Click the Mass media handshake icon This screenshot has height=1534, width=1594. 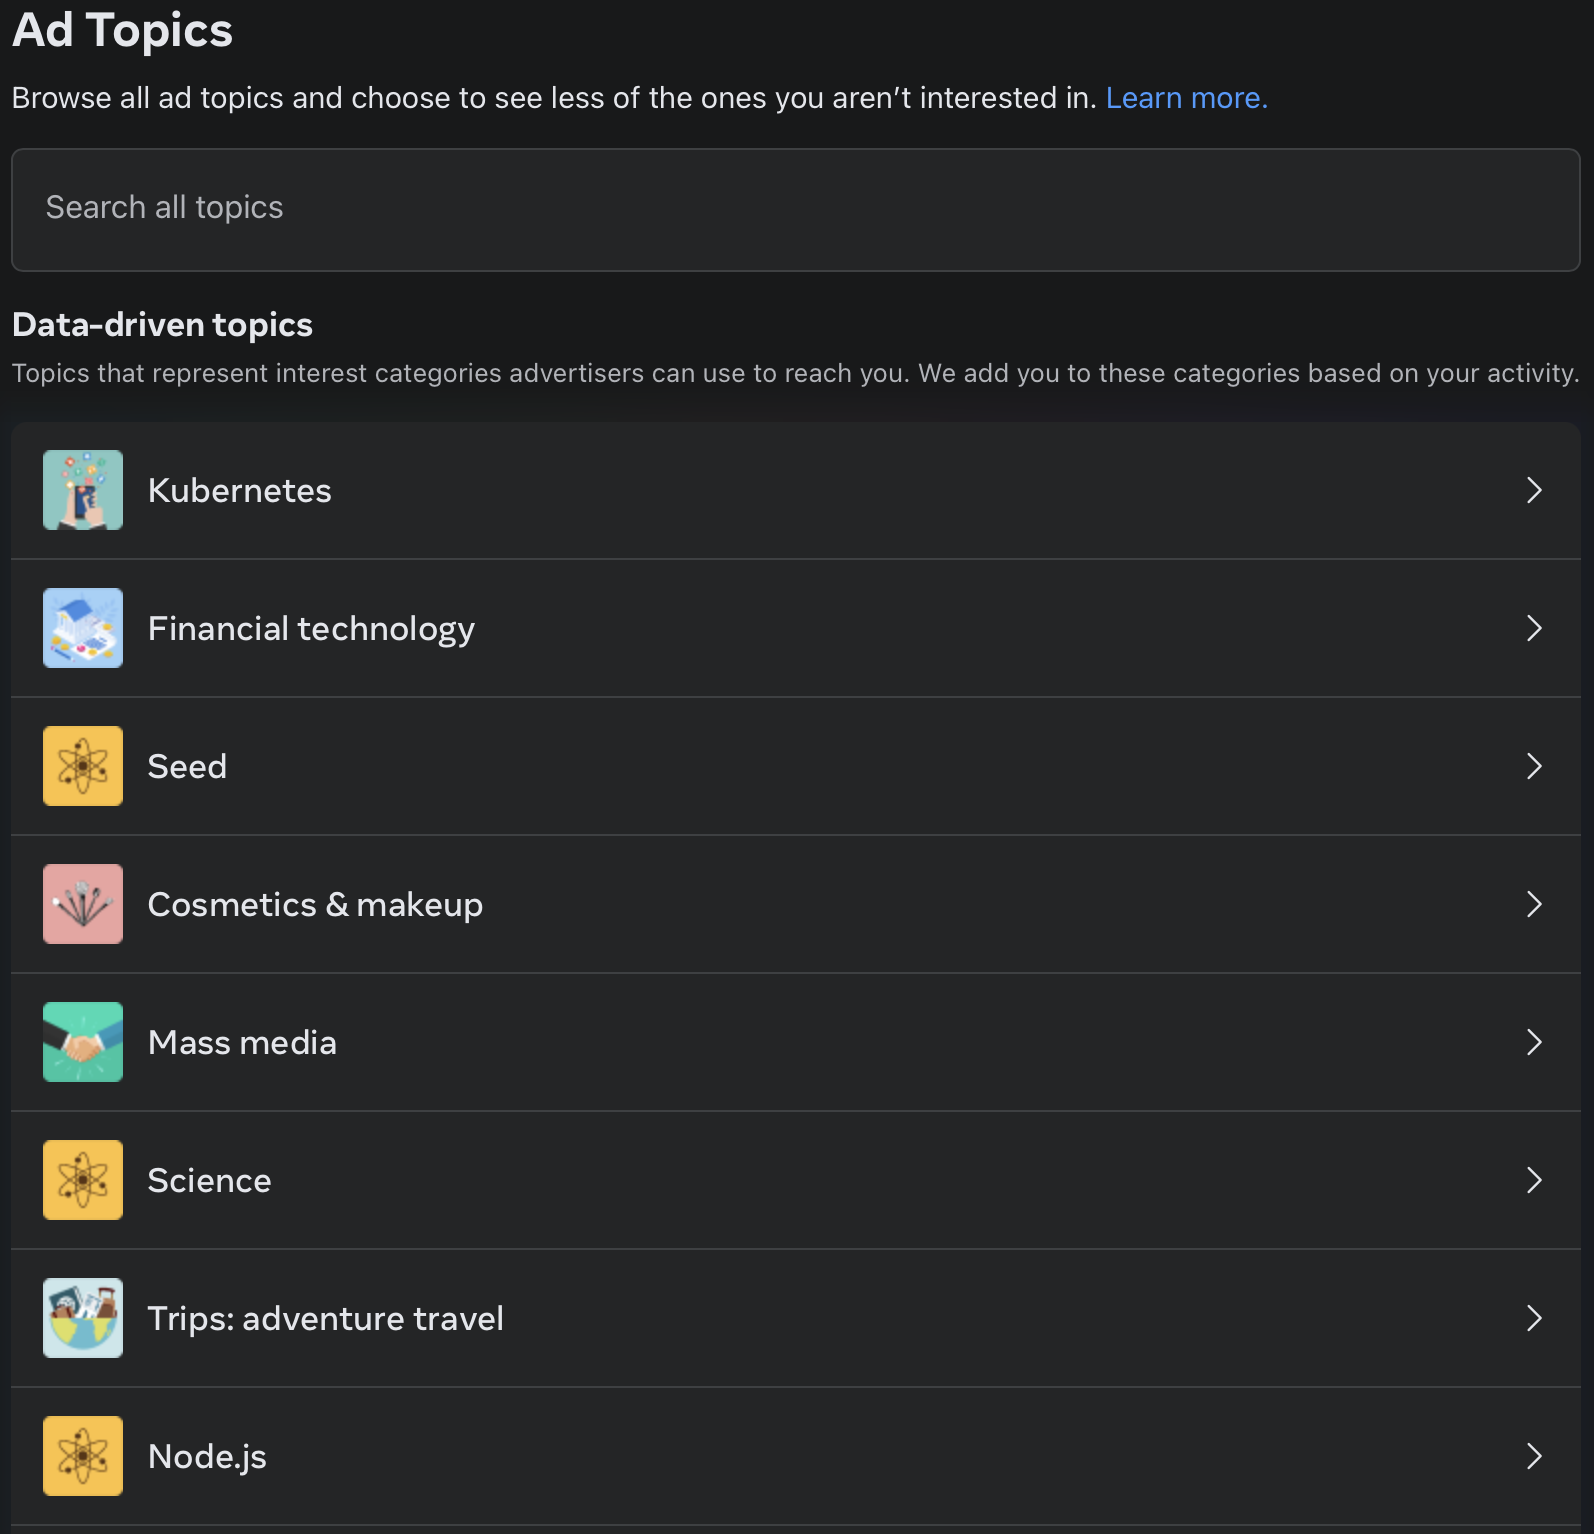click(83, 1042)
